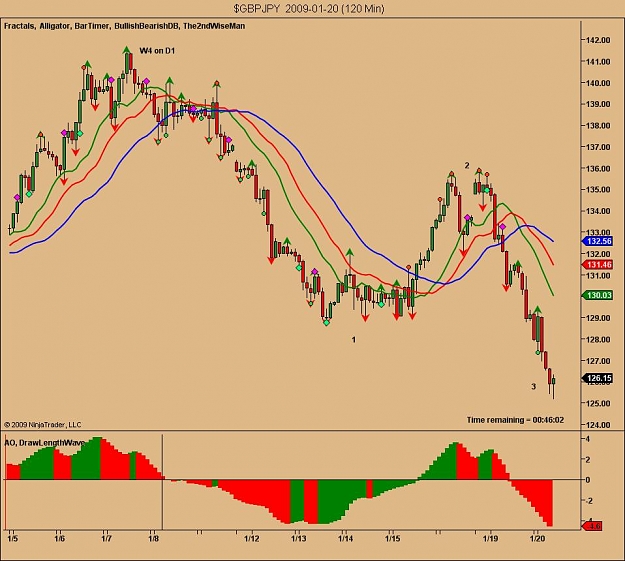625x561 pixels.
Task: Click the 141.00 price axis label
Action: [598, 61]
